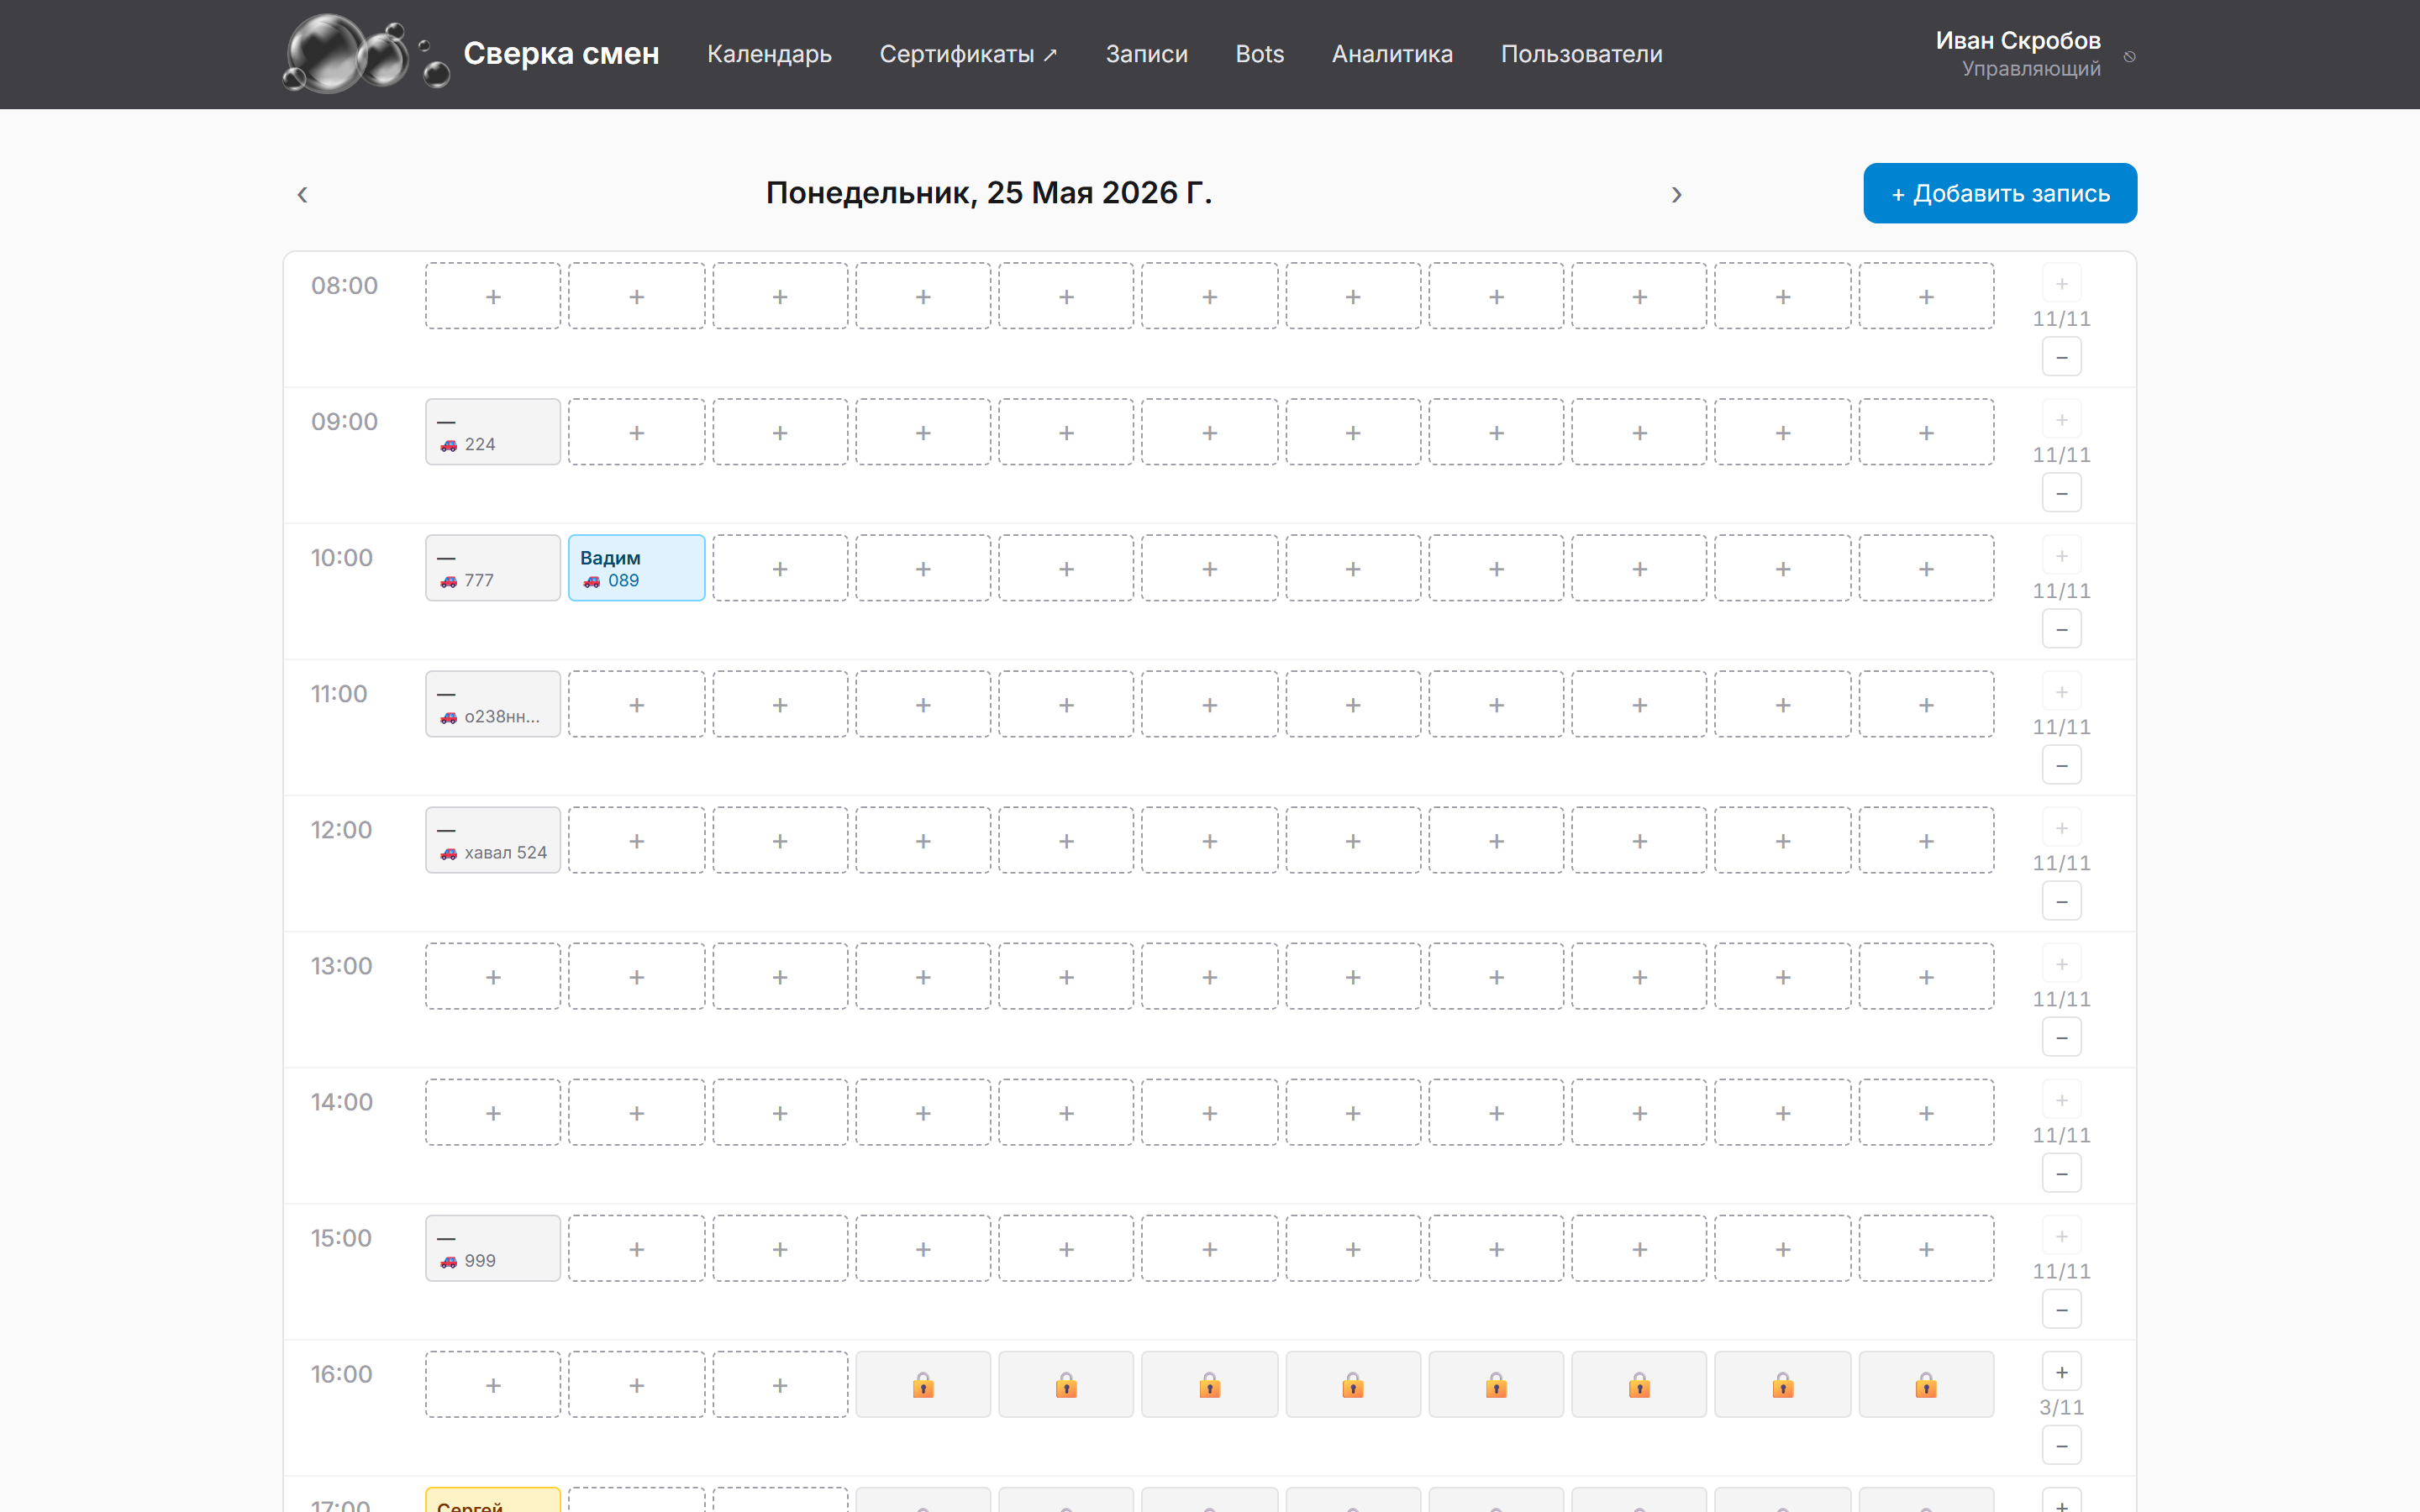Increase slot count for the 16:00 row
Image resolution: width=2420 pixels, height=1512 pixels.
coord(2061,1372)
